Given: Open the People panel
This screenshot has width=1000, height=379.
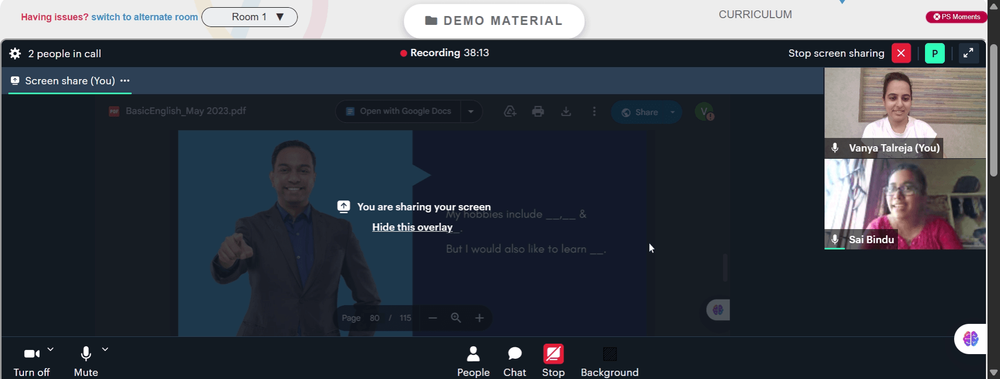Looking at the screenshot, I should coord(473,362).
